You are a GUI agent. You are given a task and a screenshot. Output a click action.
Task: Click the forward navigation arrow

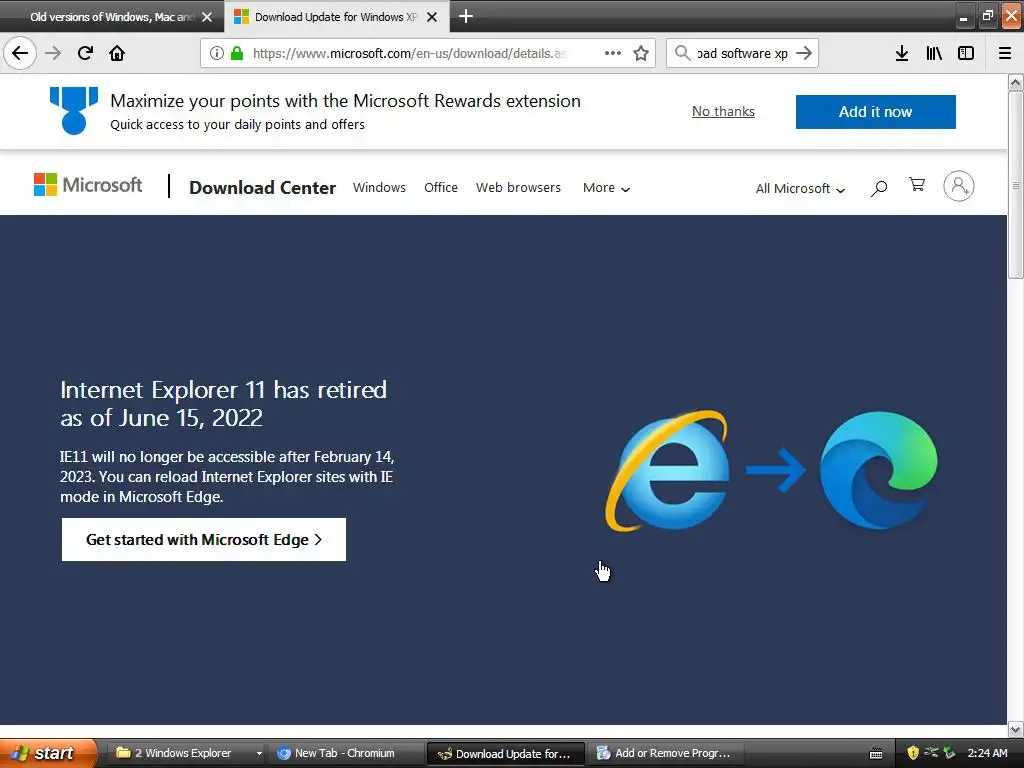click(53, 53)
